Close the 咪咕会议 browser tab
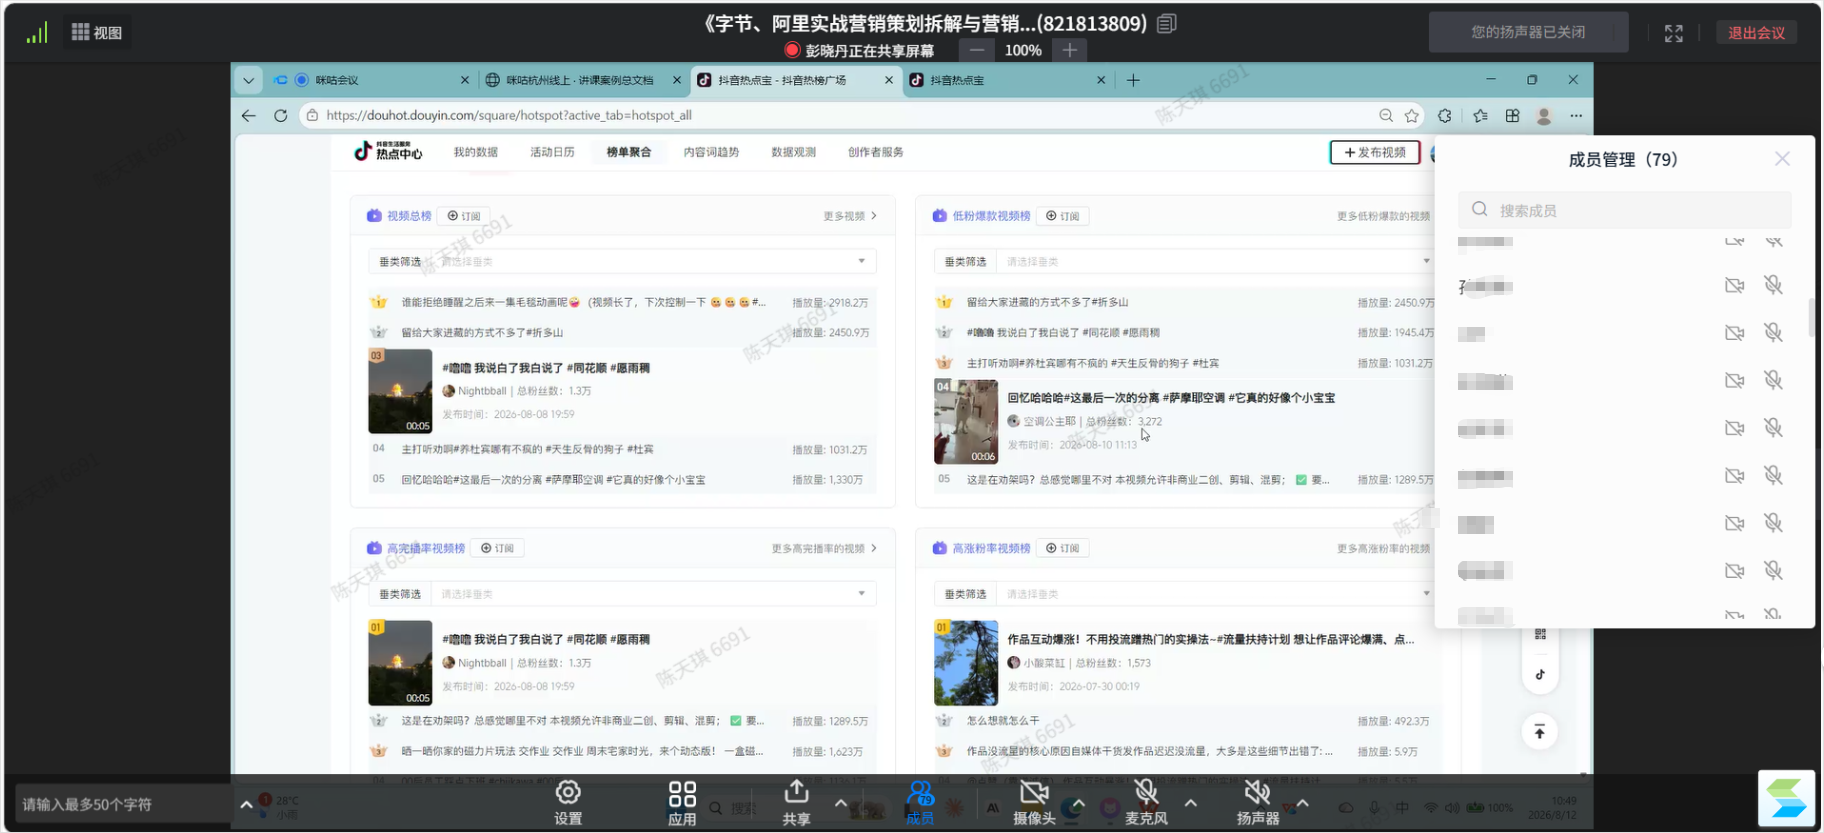 pyautogui.click(x=465, y=80)
